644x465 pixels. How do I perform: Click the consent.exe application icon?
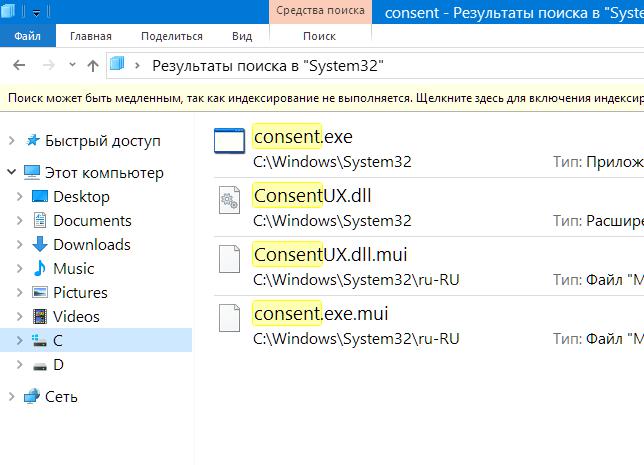pyautogui.click(x=229, y=141)
